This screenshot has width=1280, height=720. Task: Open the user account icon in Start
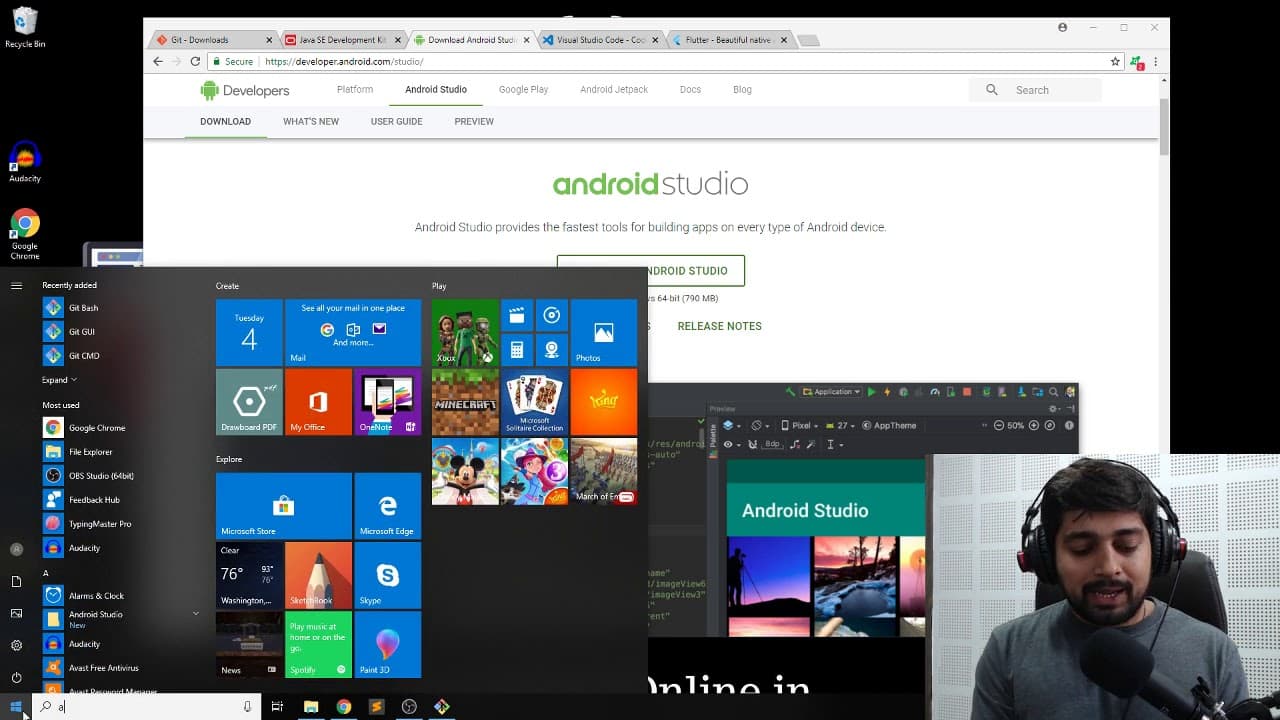click(16, 549)
